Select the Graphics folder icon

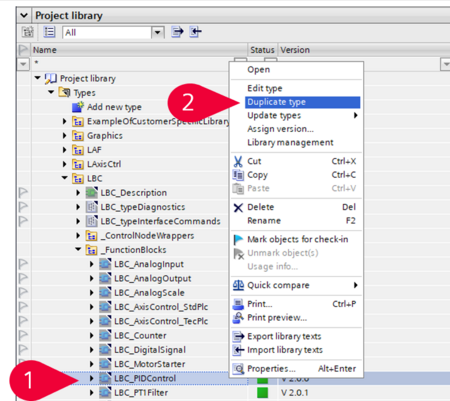tap(78, 136)
